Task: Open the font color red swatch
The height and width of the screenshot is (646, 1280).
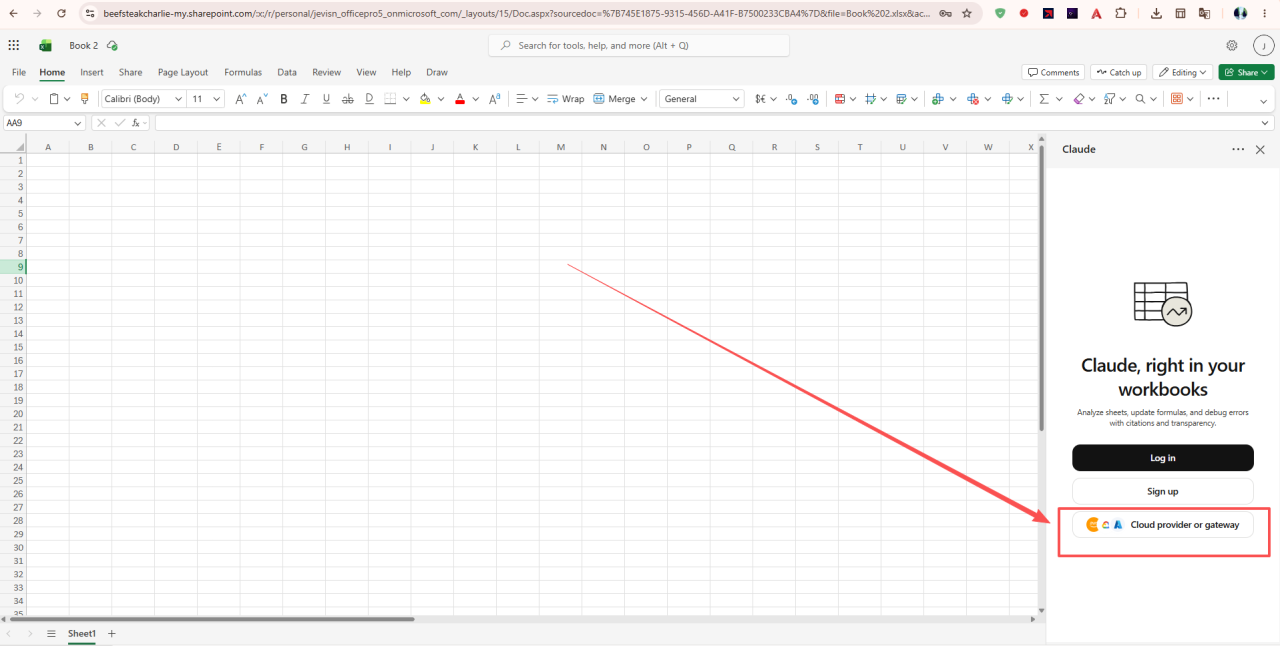Action: tap(460, 99)
